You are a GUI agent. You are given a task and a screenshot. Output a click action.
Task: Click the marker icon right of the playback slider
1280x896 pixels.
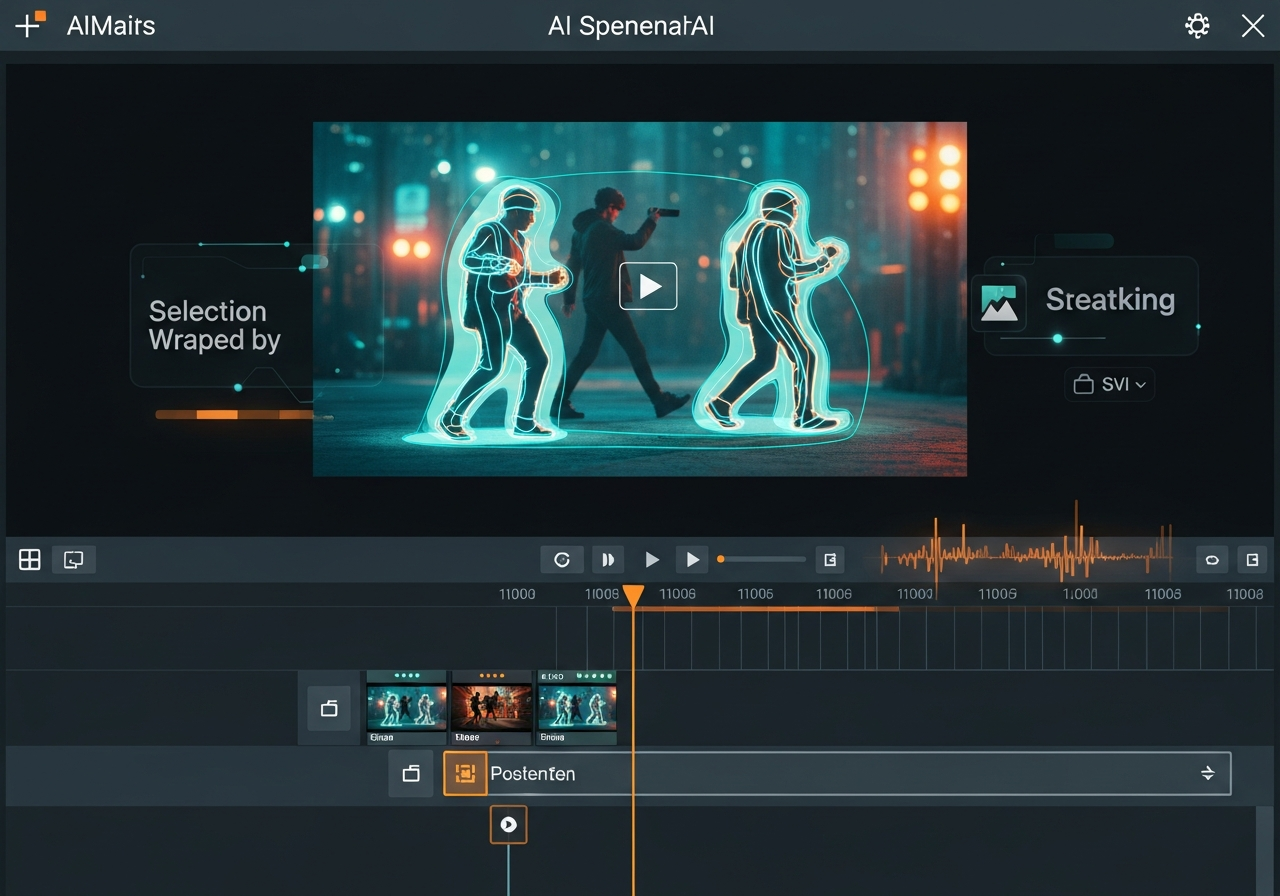coord(830,559)
